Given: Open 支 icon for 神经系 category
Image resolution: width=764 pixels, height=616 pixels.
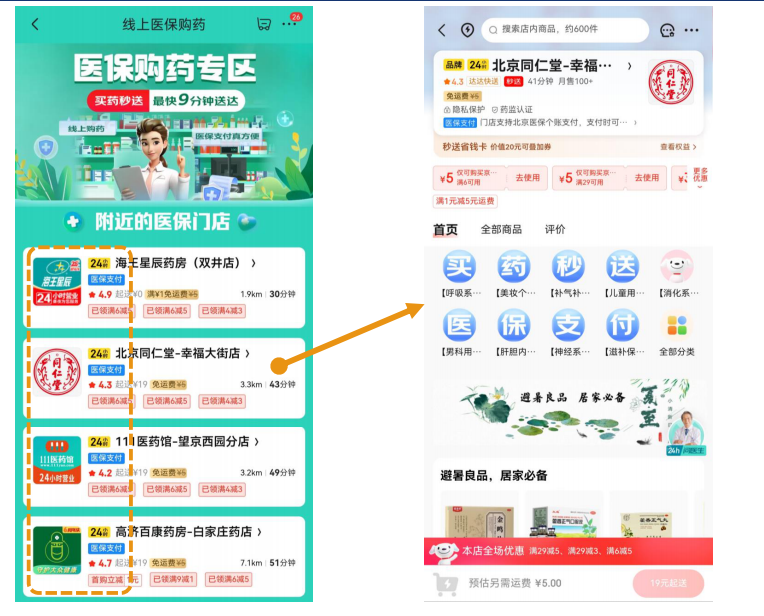Looking at the screenshot, I should tap(568, 325).
